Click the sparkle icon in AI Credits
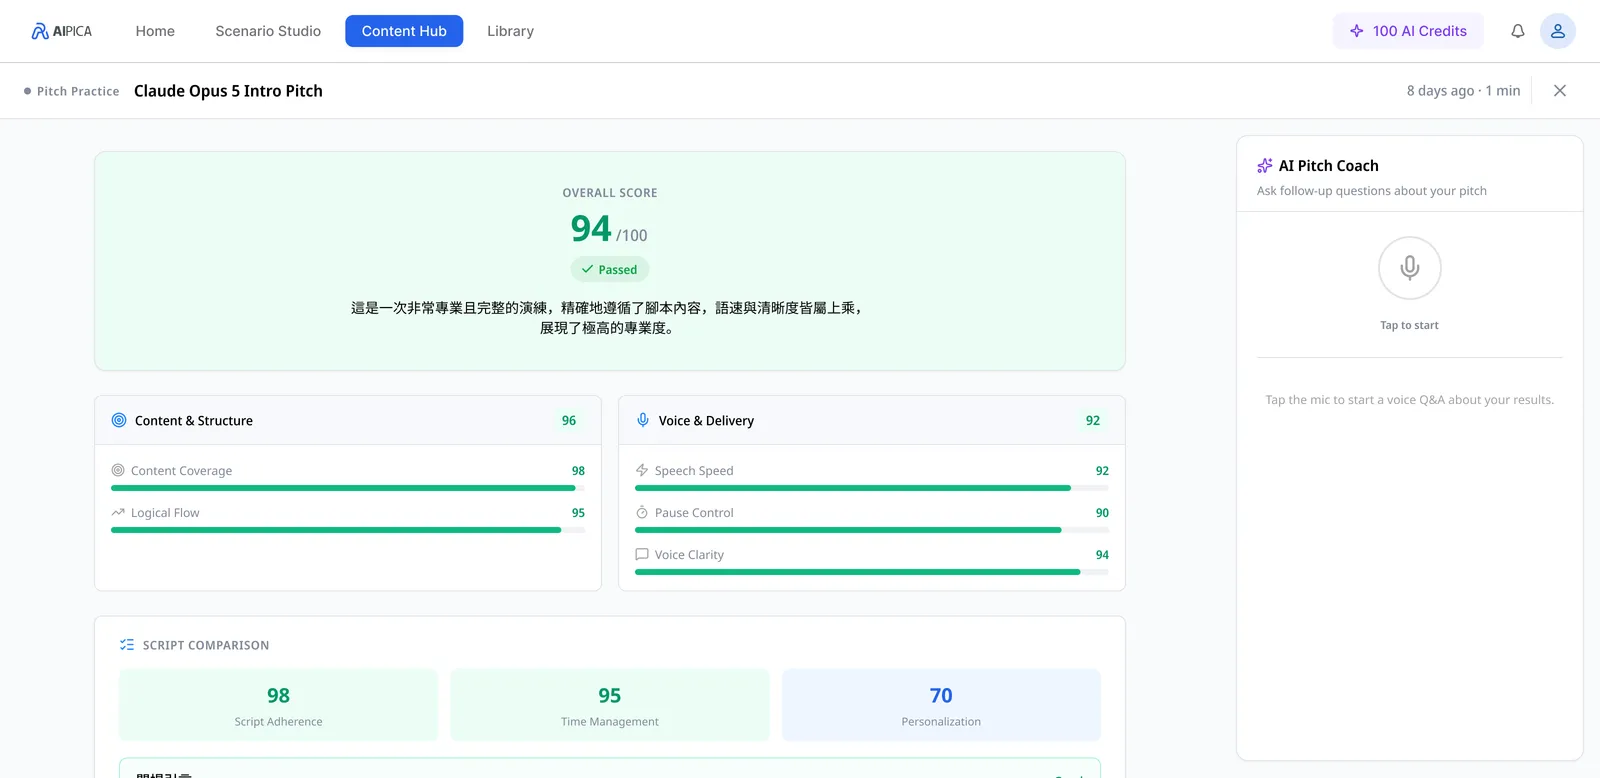 pyautogui.click(x=1357, y=31)
